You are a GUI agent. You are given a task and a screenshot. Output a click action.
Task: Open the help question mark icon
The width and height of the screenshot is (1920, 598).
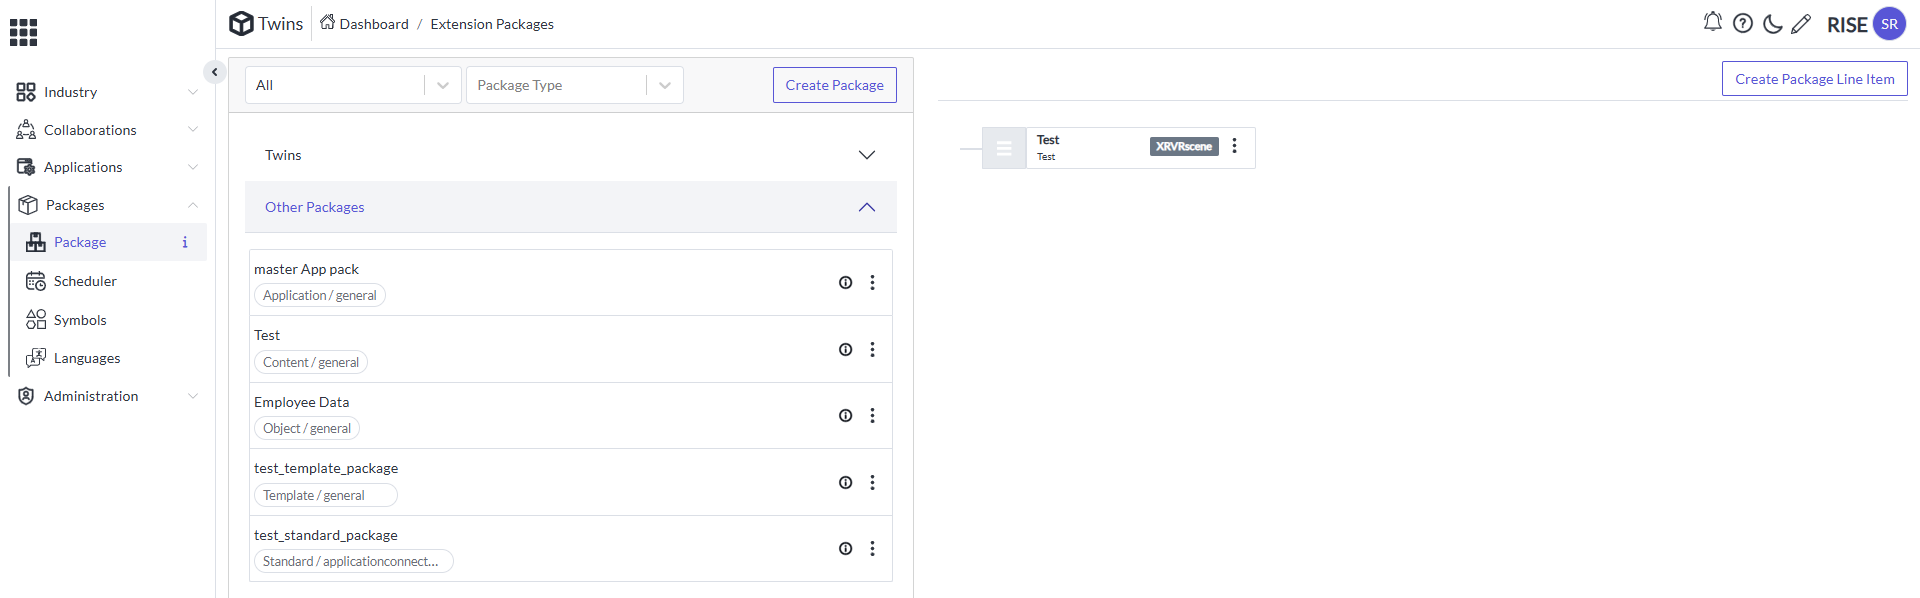tap(1743, 23)
